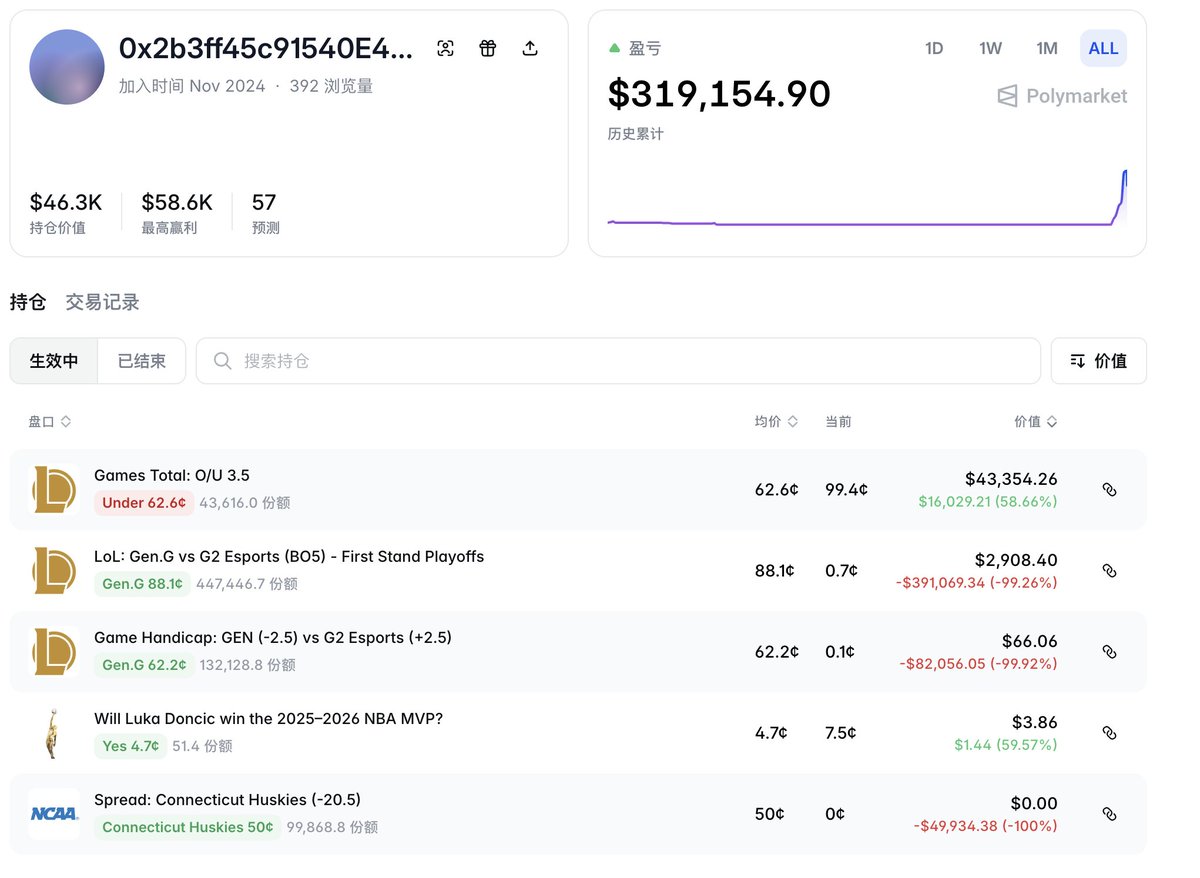Click the NBA MVP trophy icon

click(x=54, y=732)
